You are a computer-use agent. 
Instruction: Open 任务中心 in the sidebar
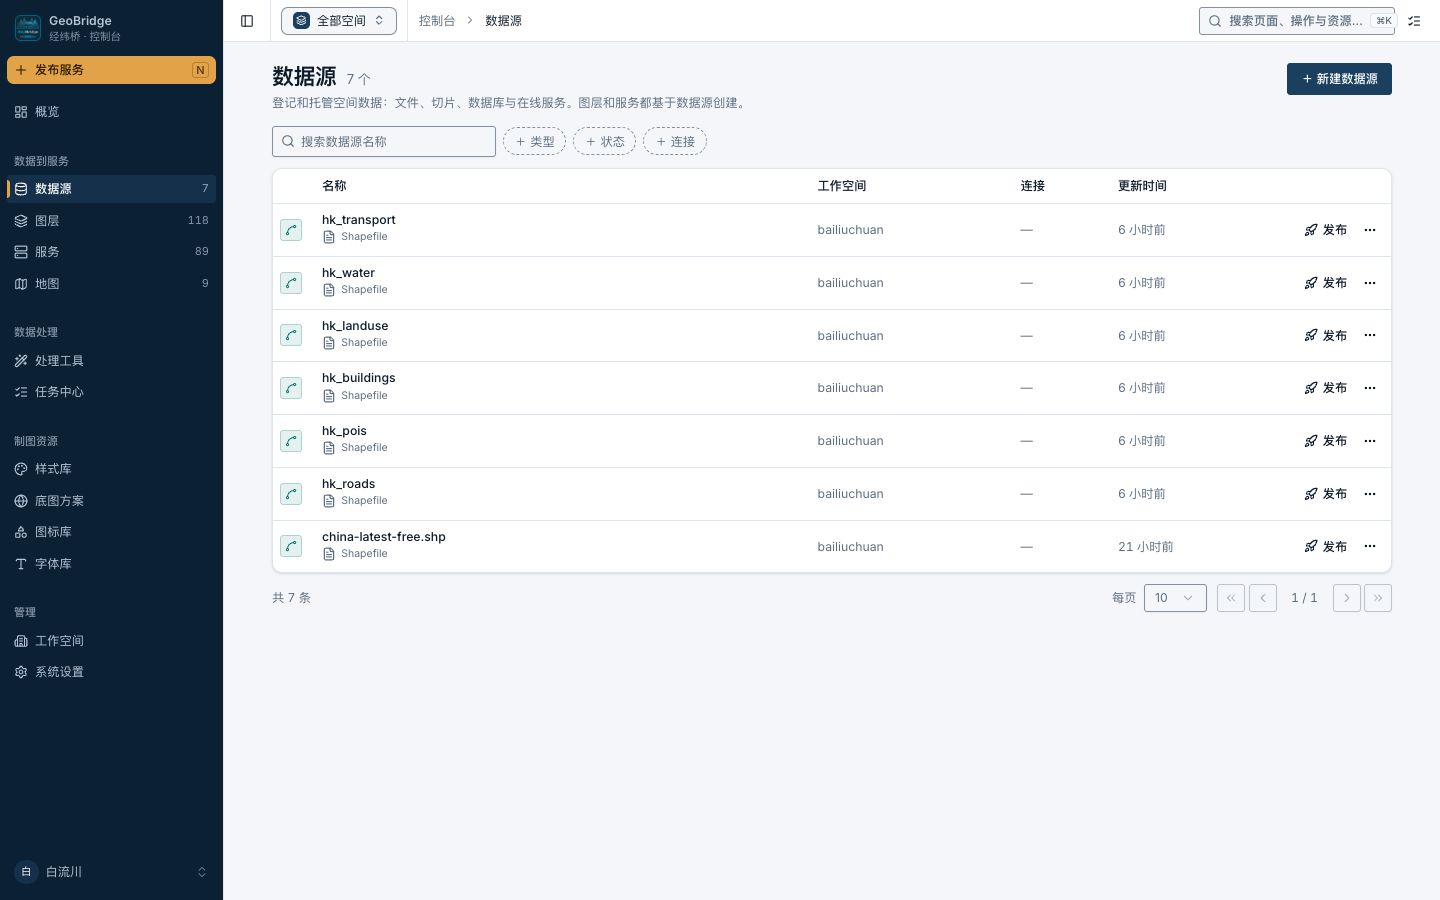[x=111, y=392]
